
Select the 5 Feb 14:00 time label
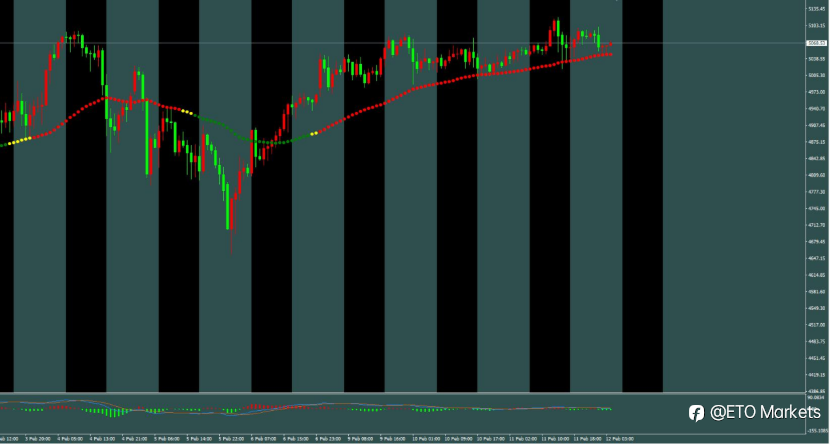(x=199, y=439)
